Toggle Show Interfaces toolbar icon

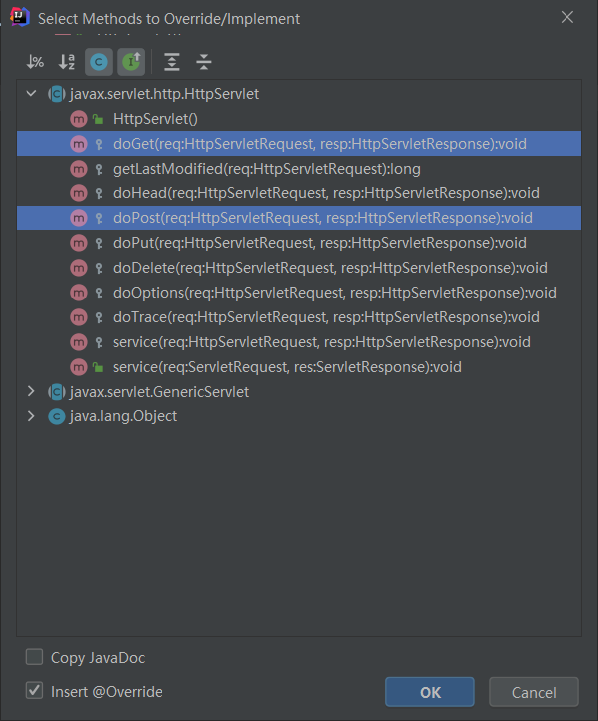click(x=131, y=62)
